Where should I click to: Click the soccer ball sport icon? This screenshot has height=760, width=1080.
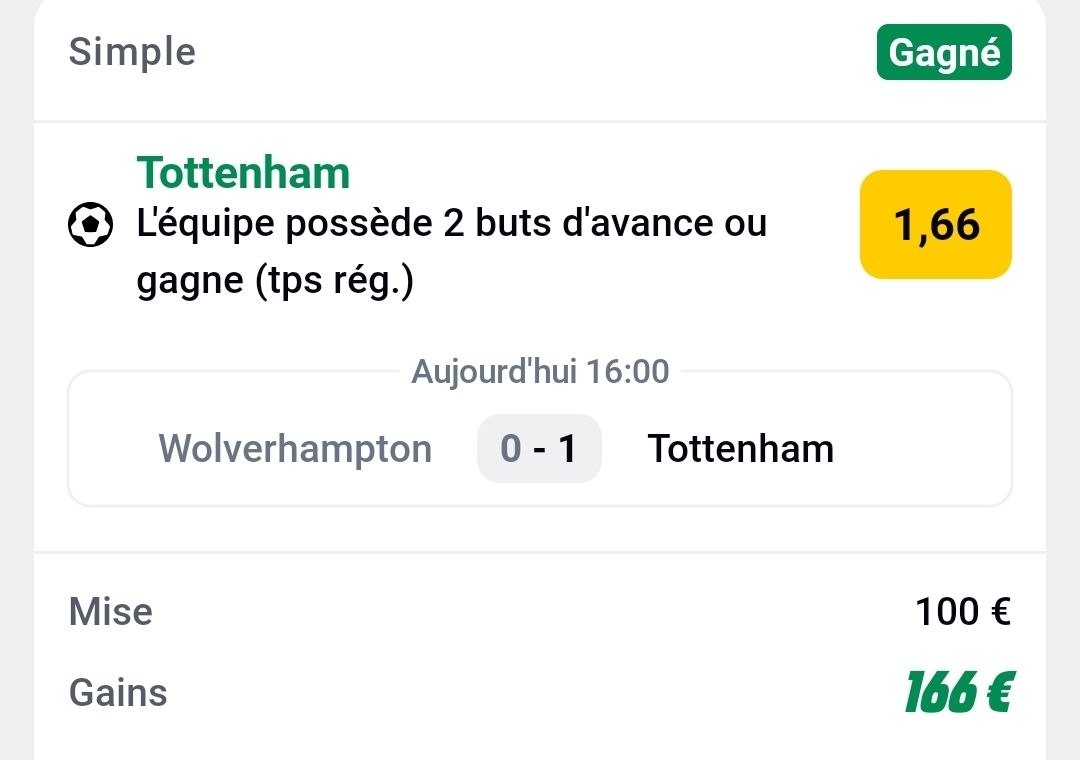coord(91,225)
